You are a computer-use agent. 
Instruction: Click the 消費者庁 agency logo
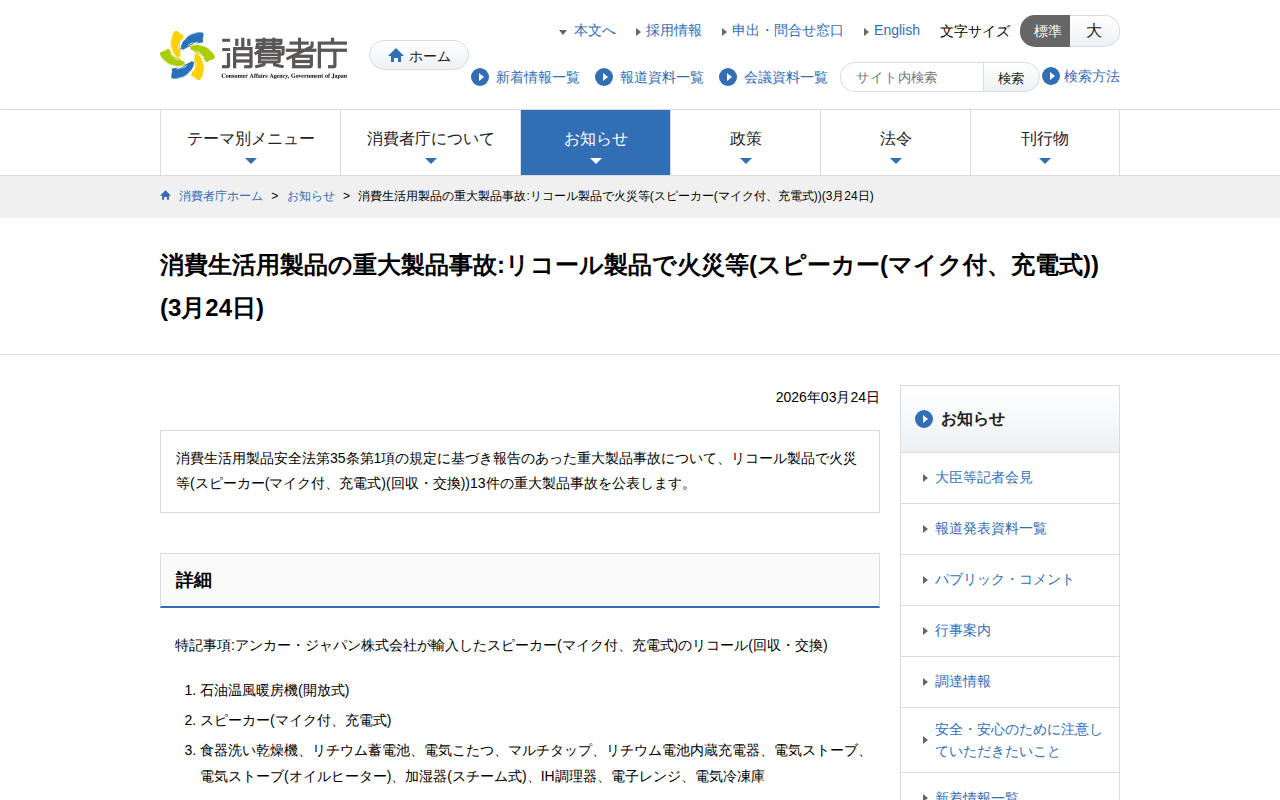click(x=252, y=54)
